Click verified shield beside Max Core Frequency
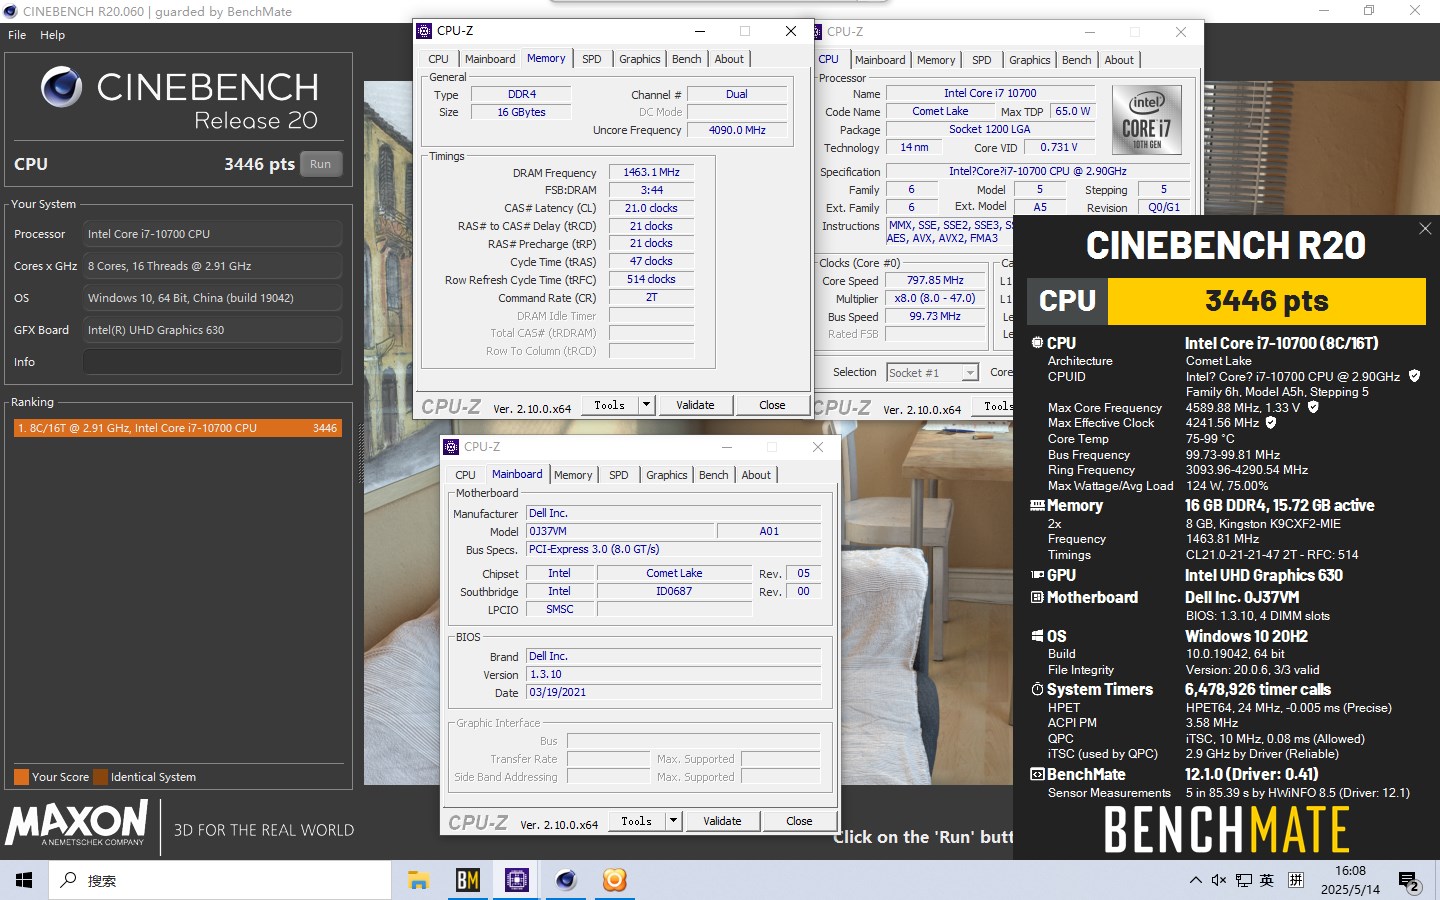The image size is (1440, 900). [1313, 407]
